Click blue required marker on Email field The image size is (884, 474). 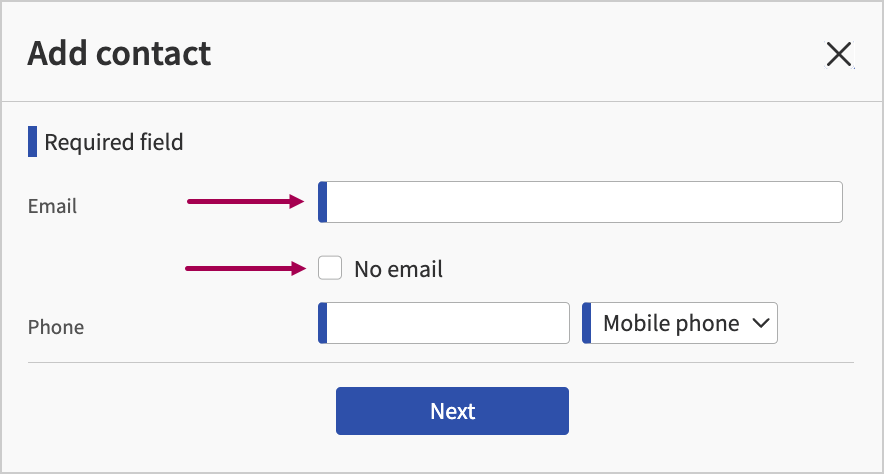(322, 202)
